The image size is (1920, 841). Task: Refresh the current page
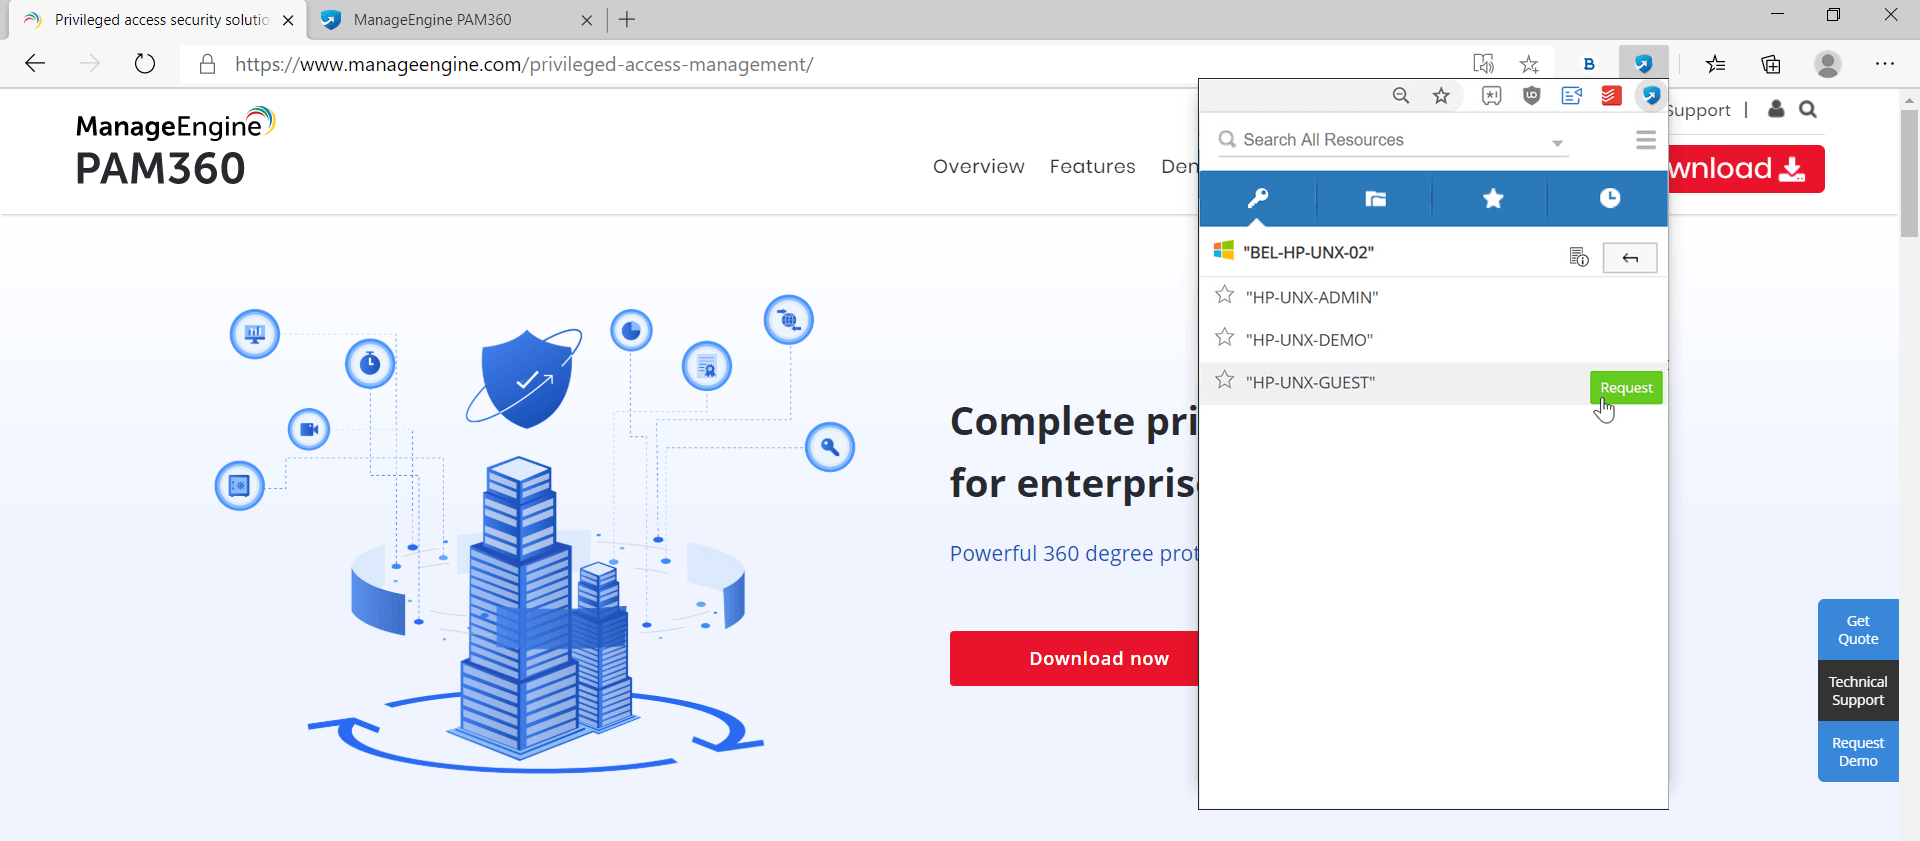pos(145,64)
